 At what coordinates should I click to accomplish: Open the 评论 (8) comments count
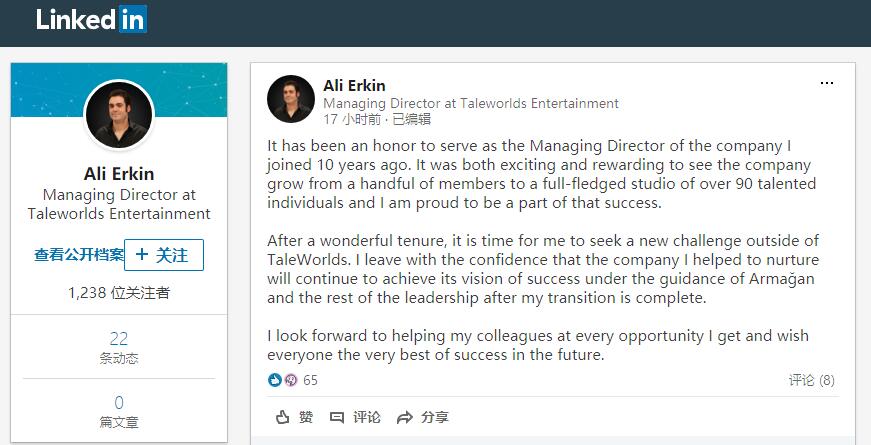tap(811, 380)
